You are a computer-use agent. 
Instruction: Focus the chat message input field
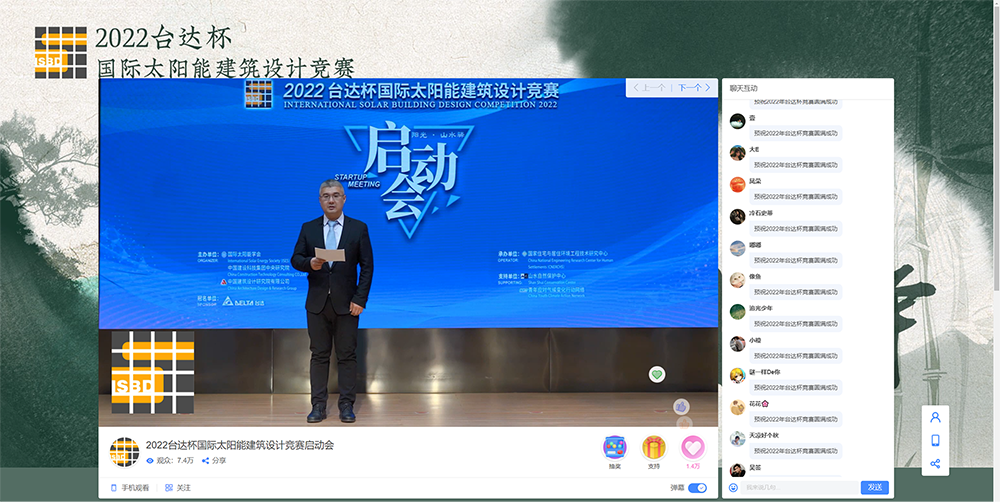pos(800,487)
